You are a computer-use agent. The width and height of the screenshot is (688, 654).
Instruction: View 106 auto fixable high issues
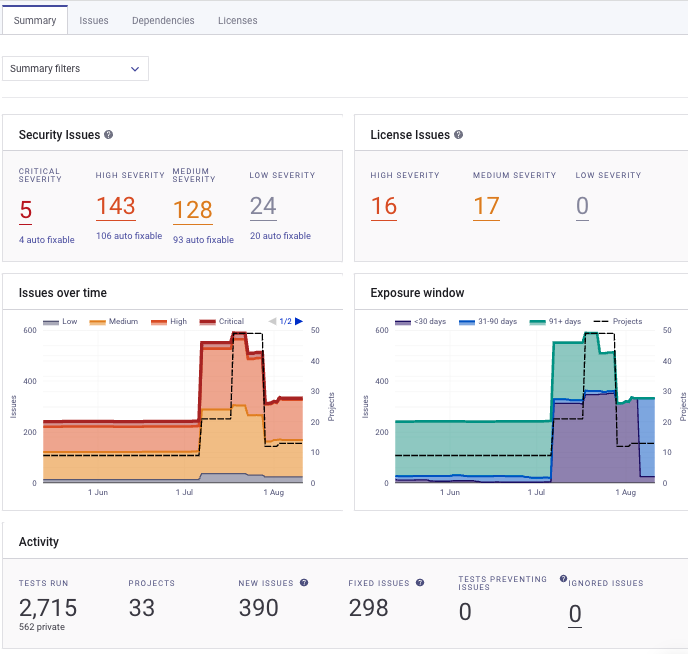tap(129, 236)
